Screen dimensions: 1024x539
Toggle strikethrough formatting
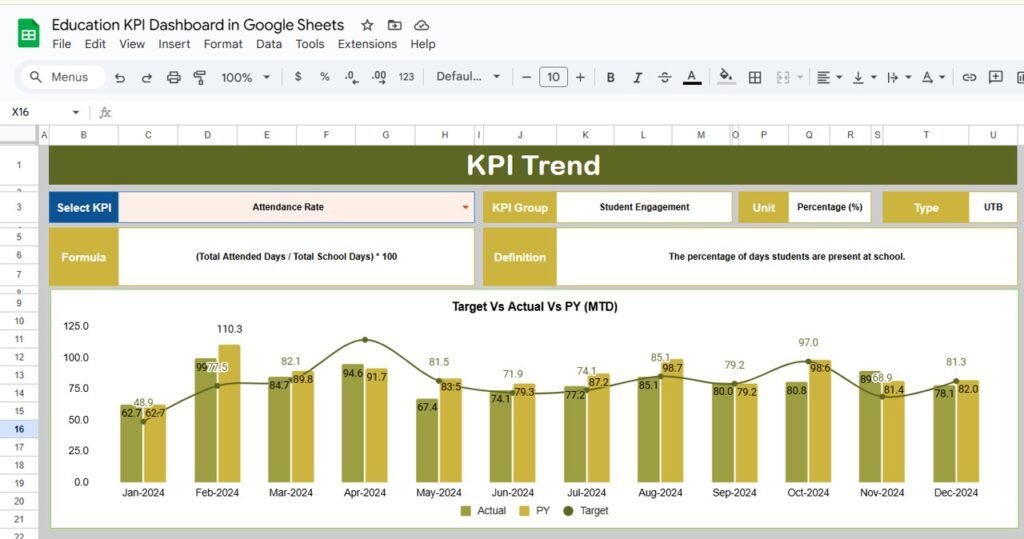click(x=664, y=77)
